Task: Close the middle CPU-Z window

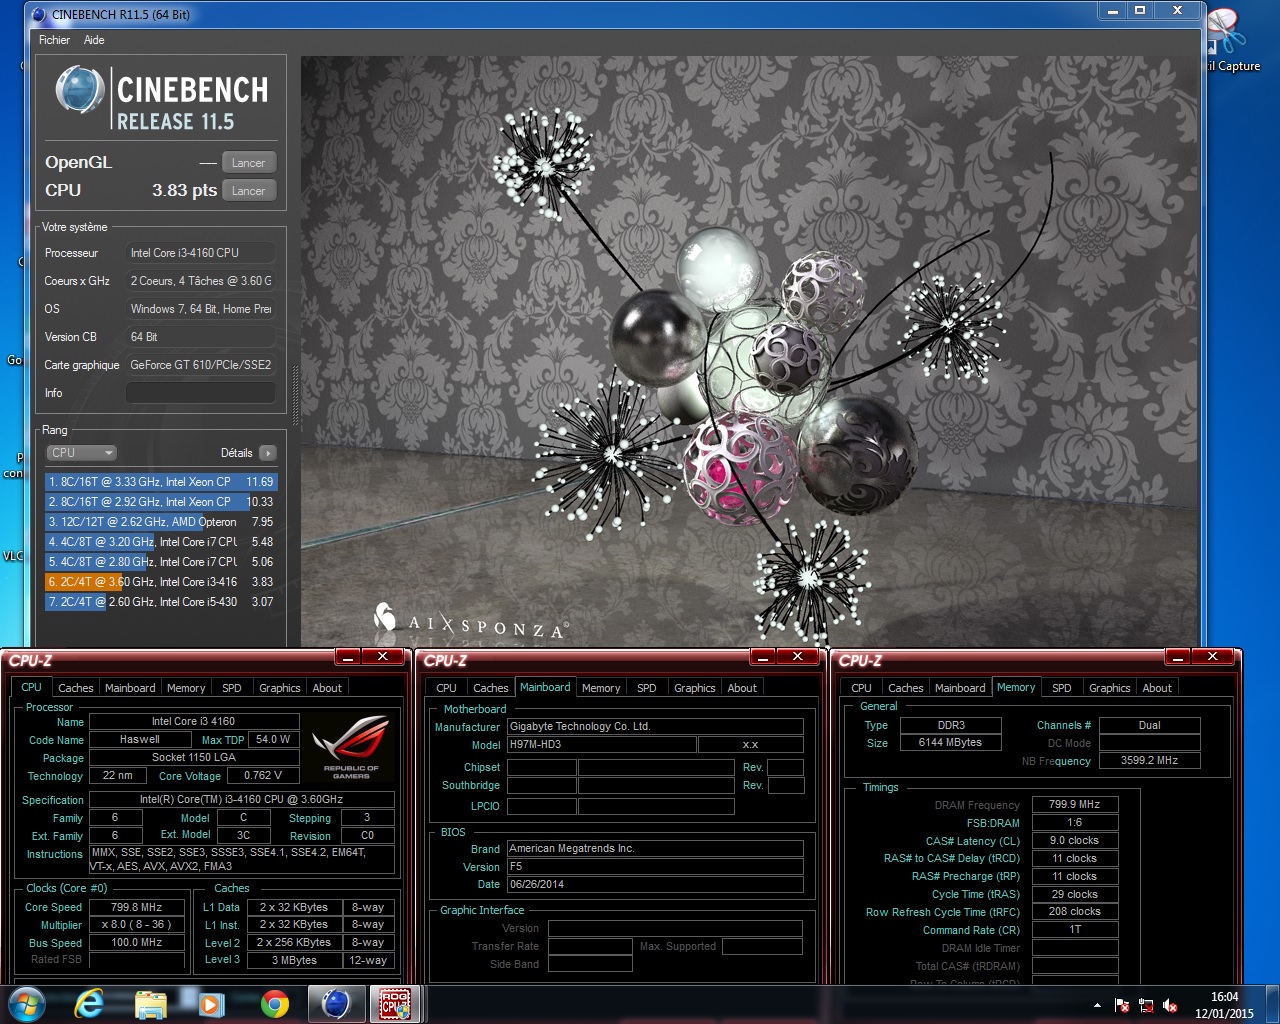Action: pyautogui.click(x=797, y=657)
